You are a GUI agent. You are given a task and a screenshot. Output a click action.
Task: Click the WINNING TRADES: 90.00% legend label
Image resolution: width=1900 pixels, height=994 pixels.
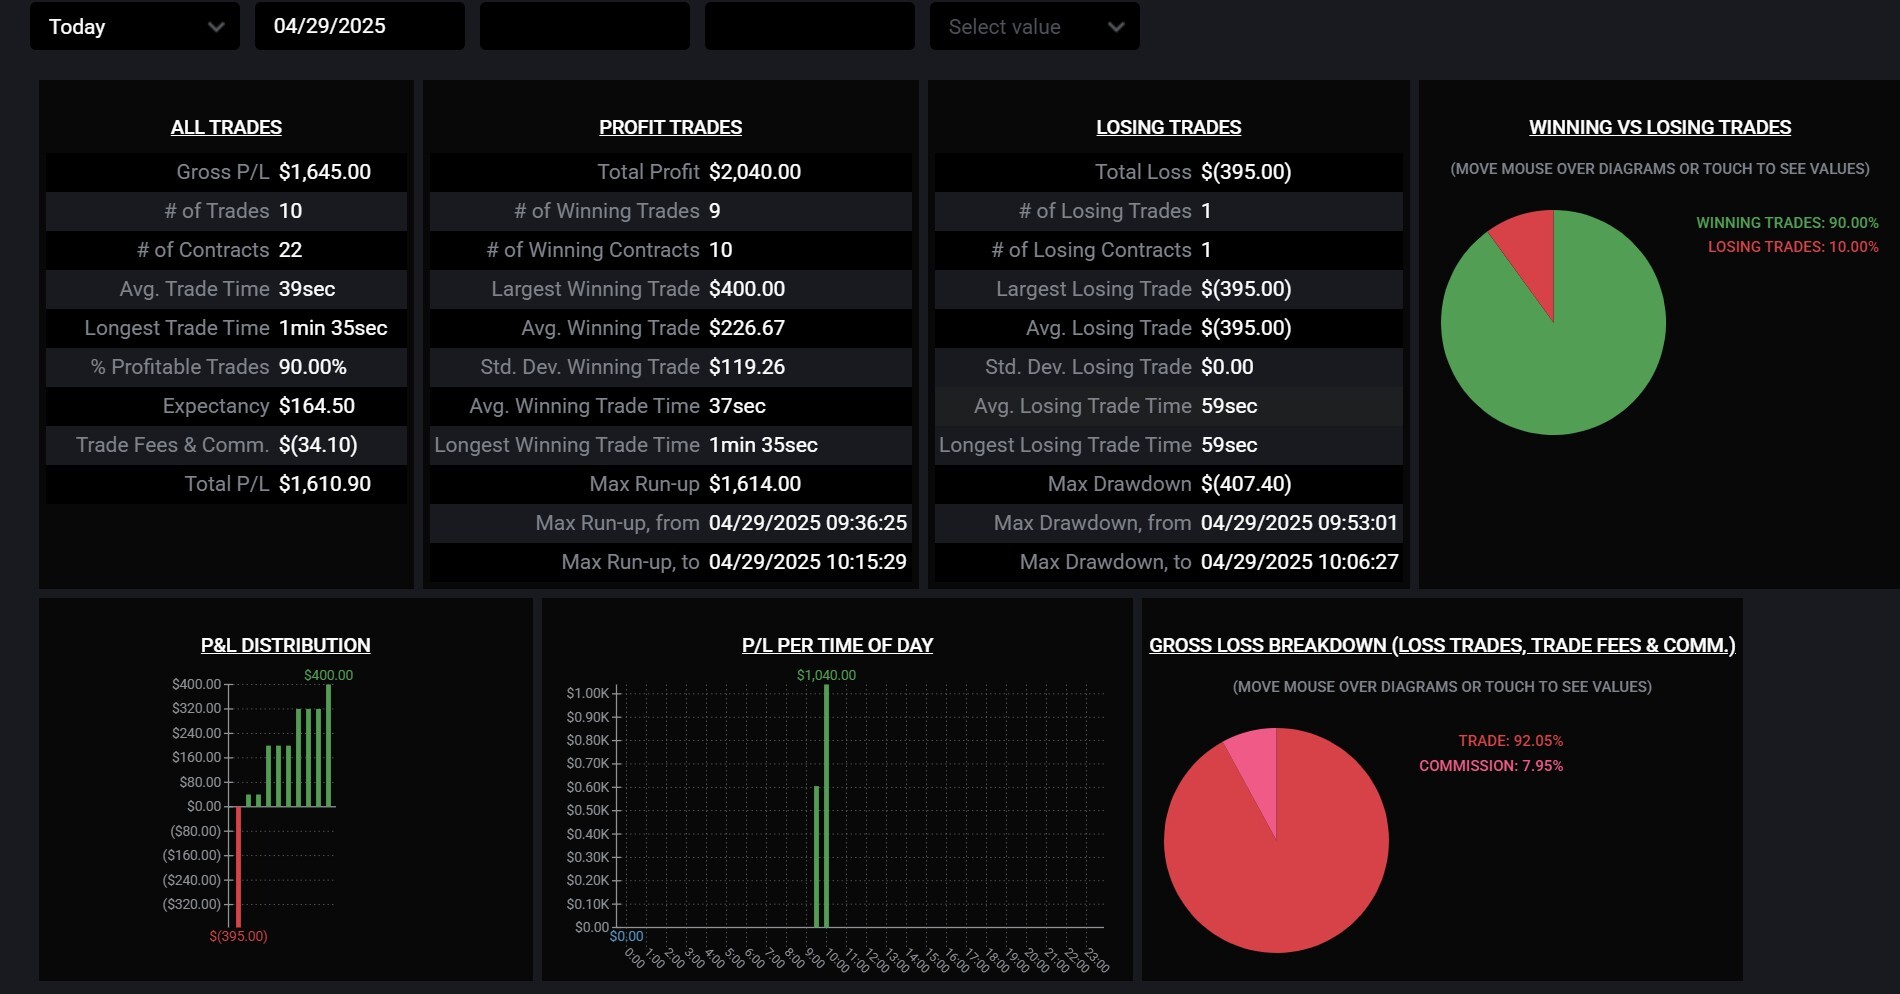(x=1786, y=223)
